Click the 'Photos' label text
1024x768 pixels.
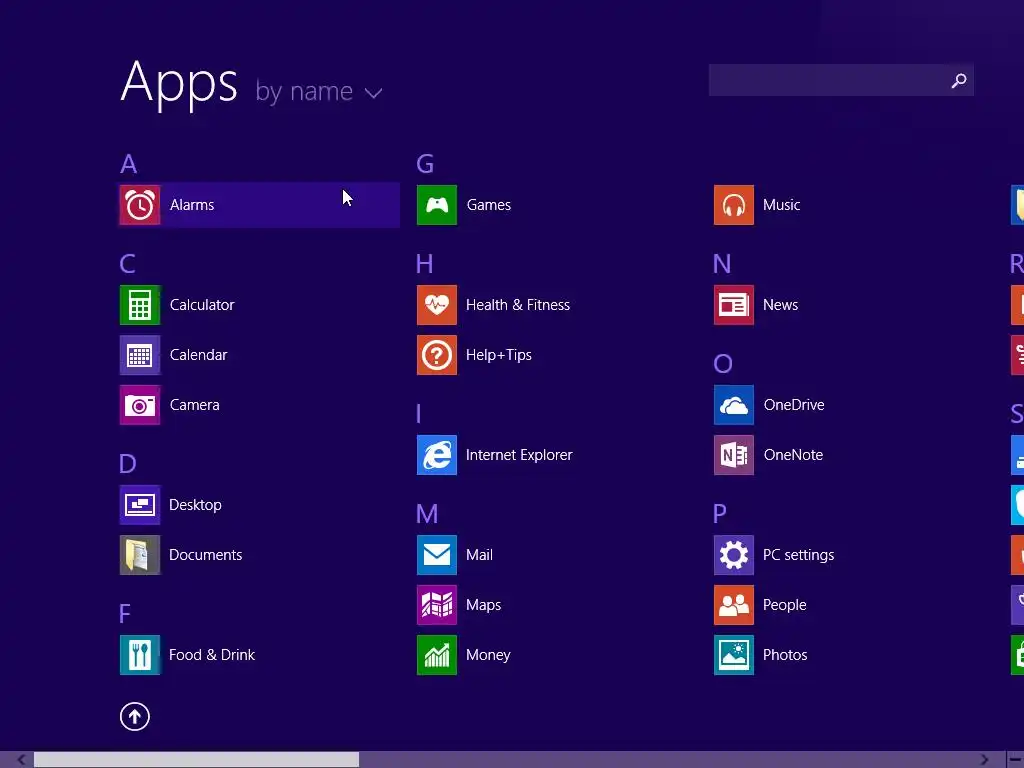785,655
